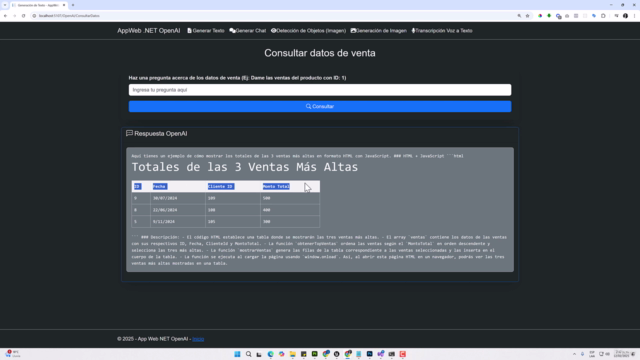640x360 pixels.
Task: Open Task View on taskbar
Action: (259, 354)
